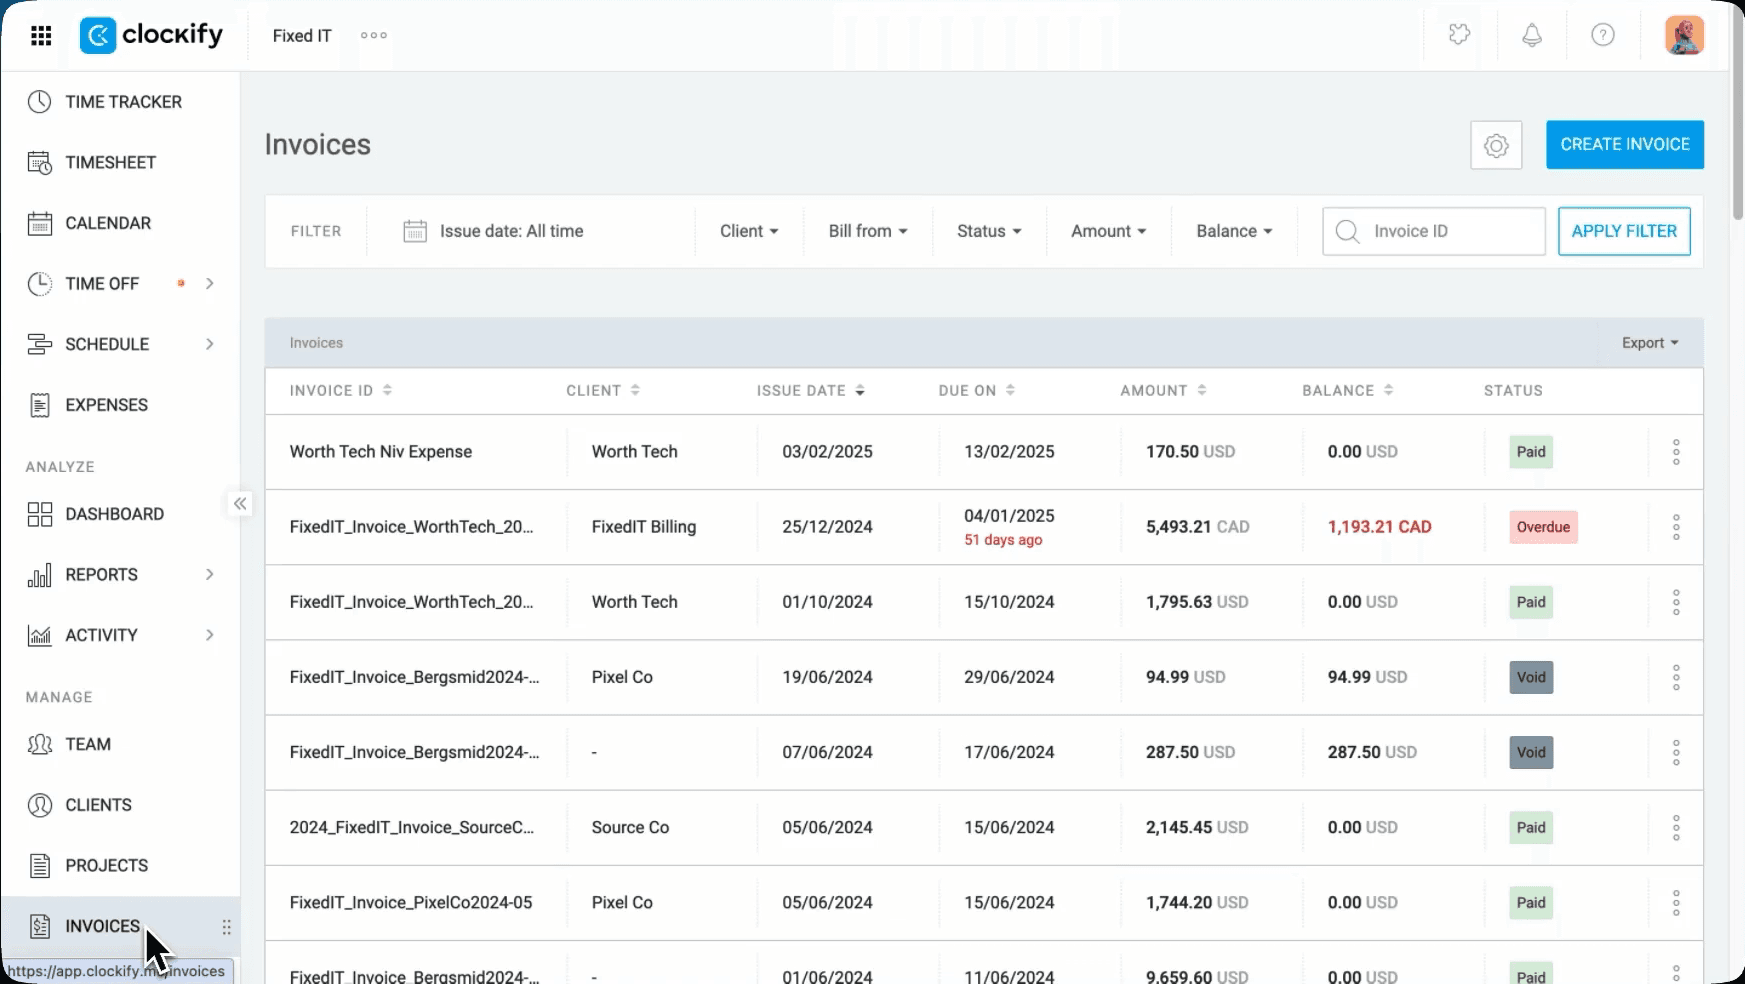The width and height of the screenshot is (1745, 984).
Task: Click the 2,145.45 USD amount cell
Action: (x=1197, y=828)
